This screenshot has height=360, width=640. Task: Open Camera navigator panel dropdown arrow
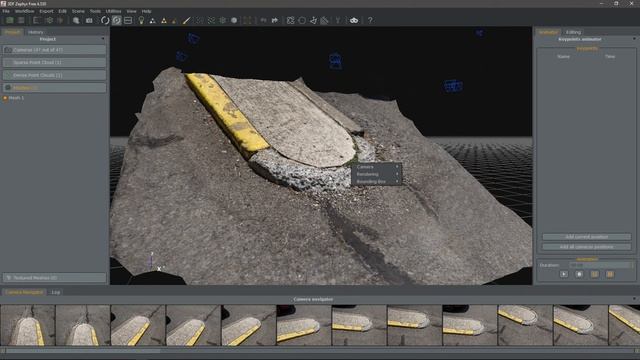[x=634, y=299]
